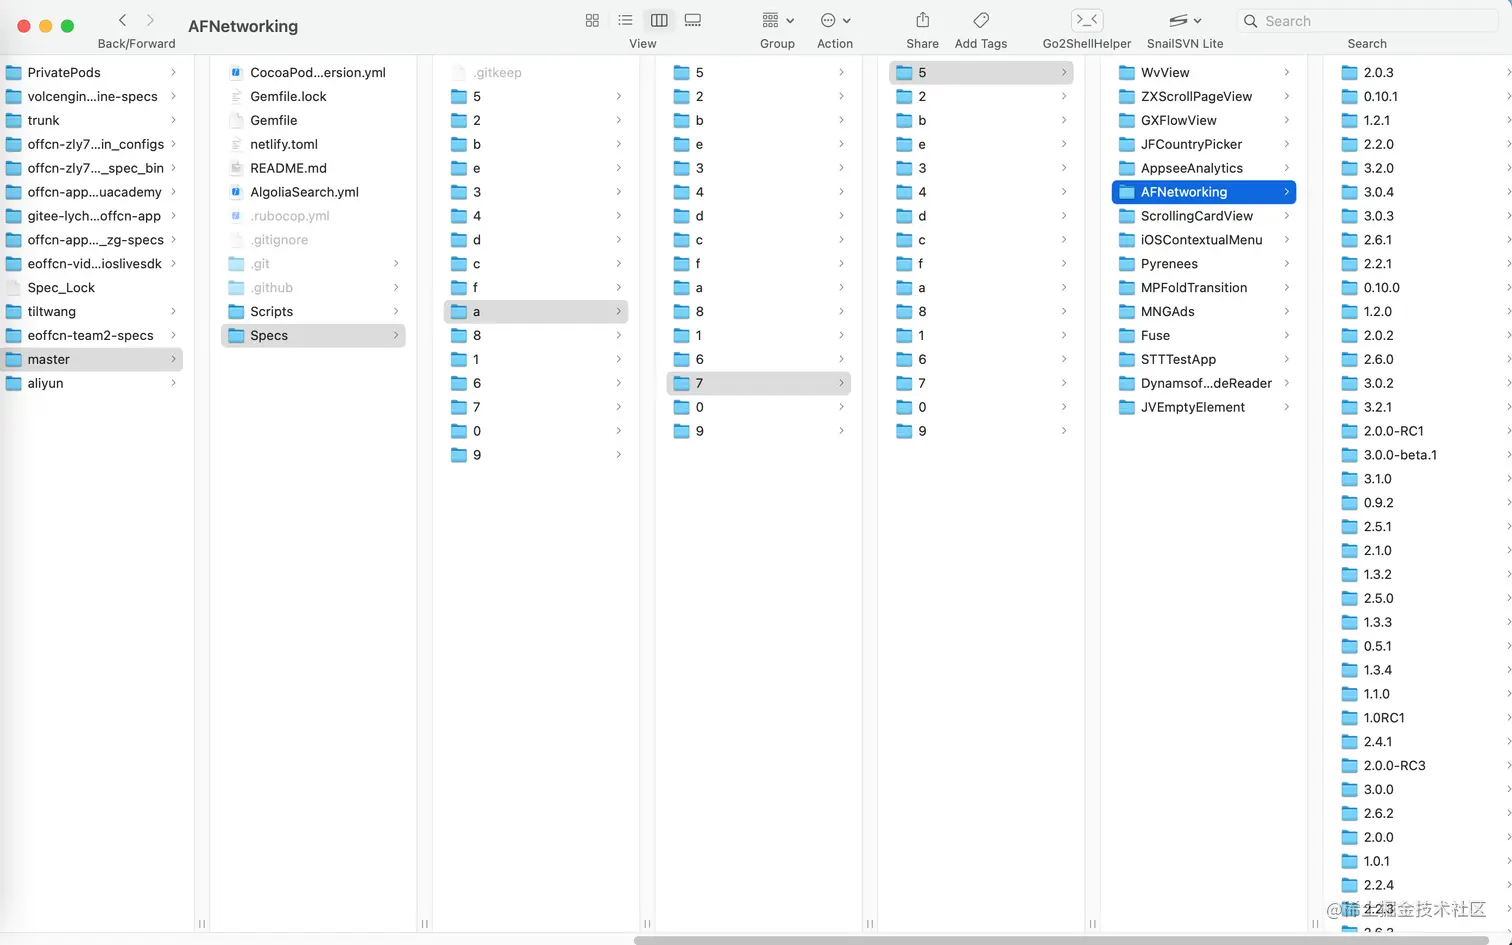Image resolution: width=1512 pixels, height=945 pixels.
Task: Switch Finder to icon view
Action: tap(592, 20)
